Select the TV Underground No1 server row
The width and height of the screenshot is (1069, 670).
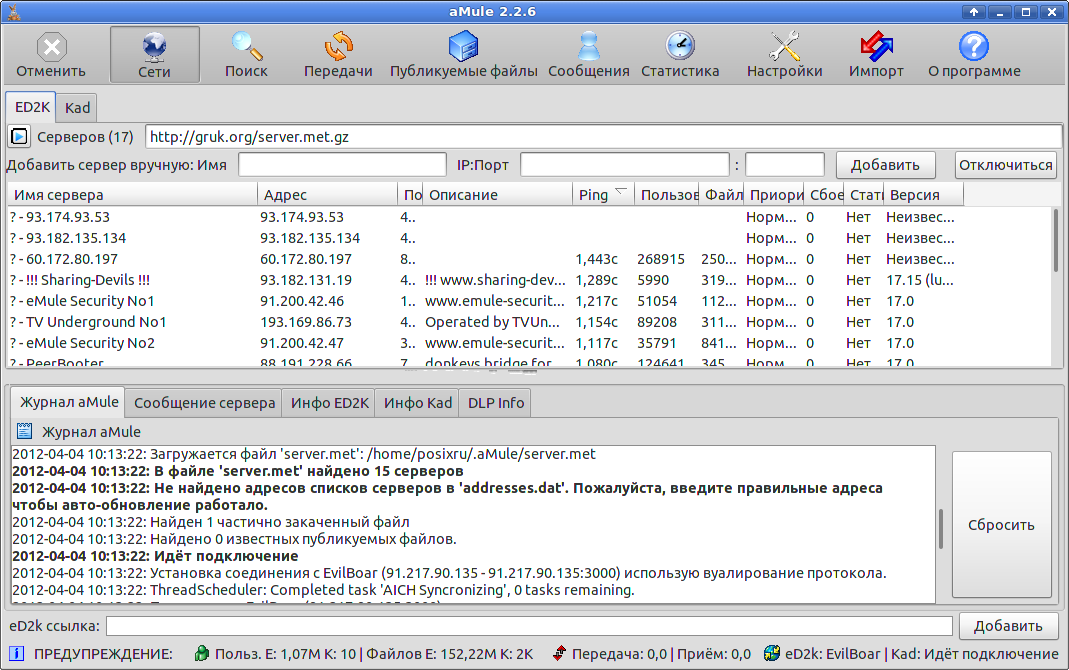coord(529,322)
